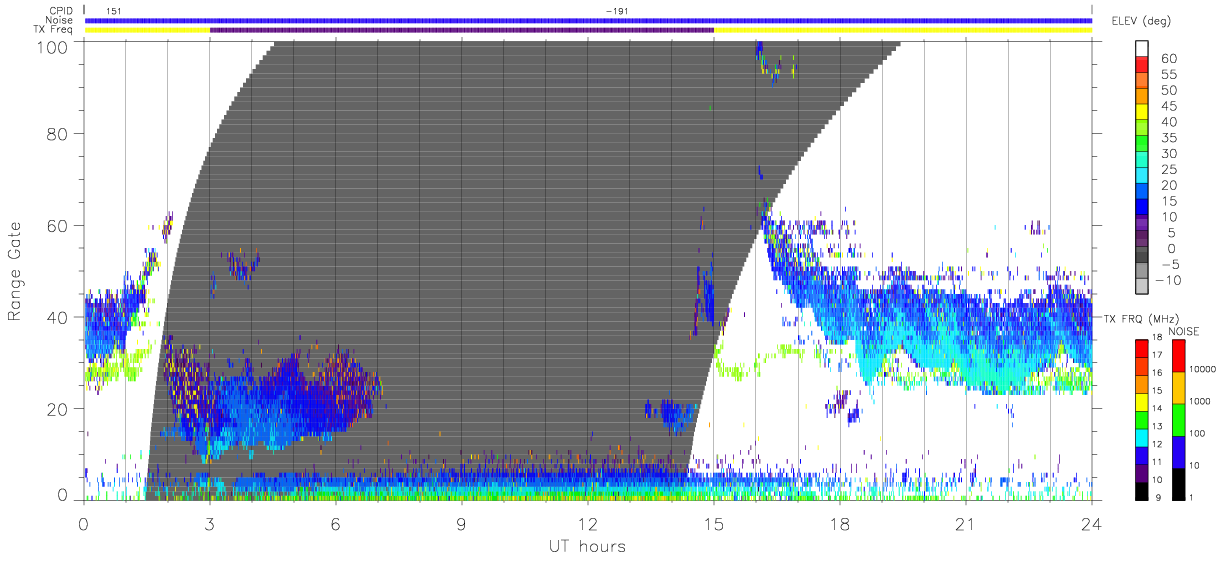Click the '12' tick on UT hours axis
Image resolution: width=1228 pixels, height=567 pixels.
[587, 523]
